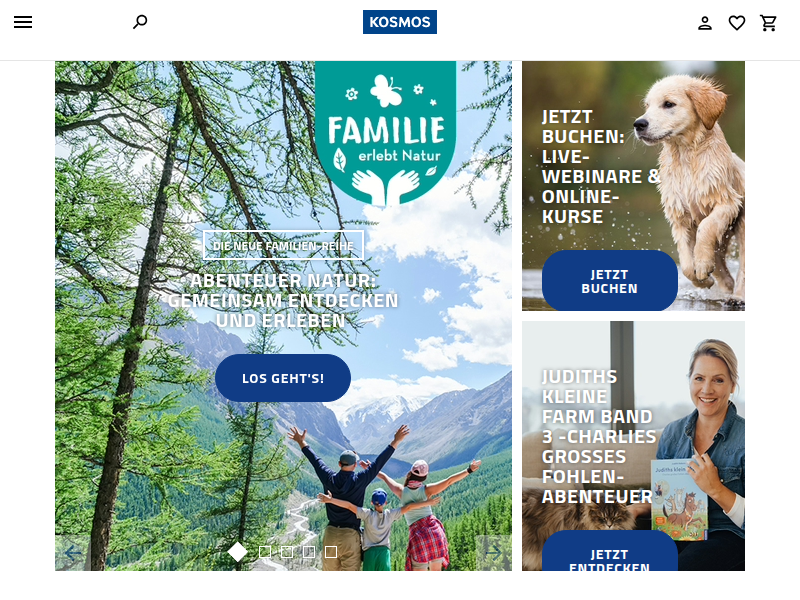Select the third carousel slide indicator
800x600 pixels.
pos(287,552)
